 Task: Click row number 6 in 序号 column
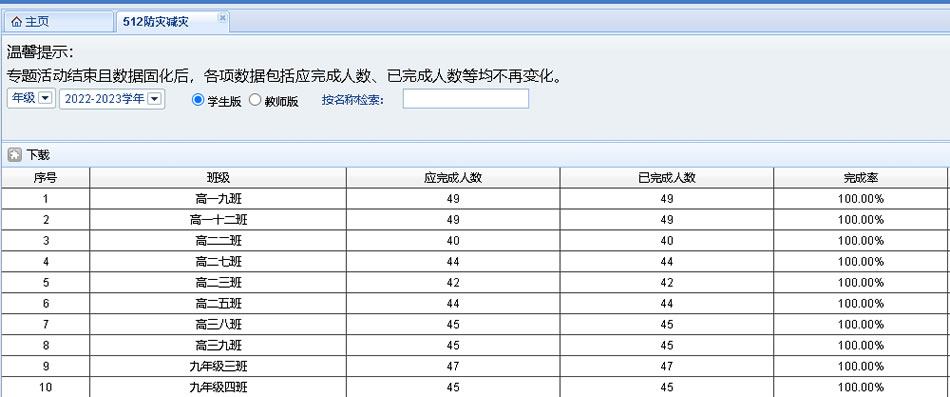click(45, 304)
